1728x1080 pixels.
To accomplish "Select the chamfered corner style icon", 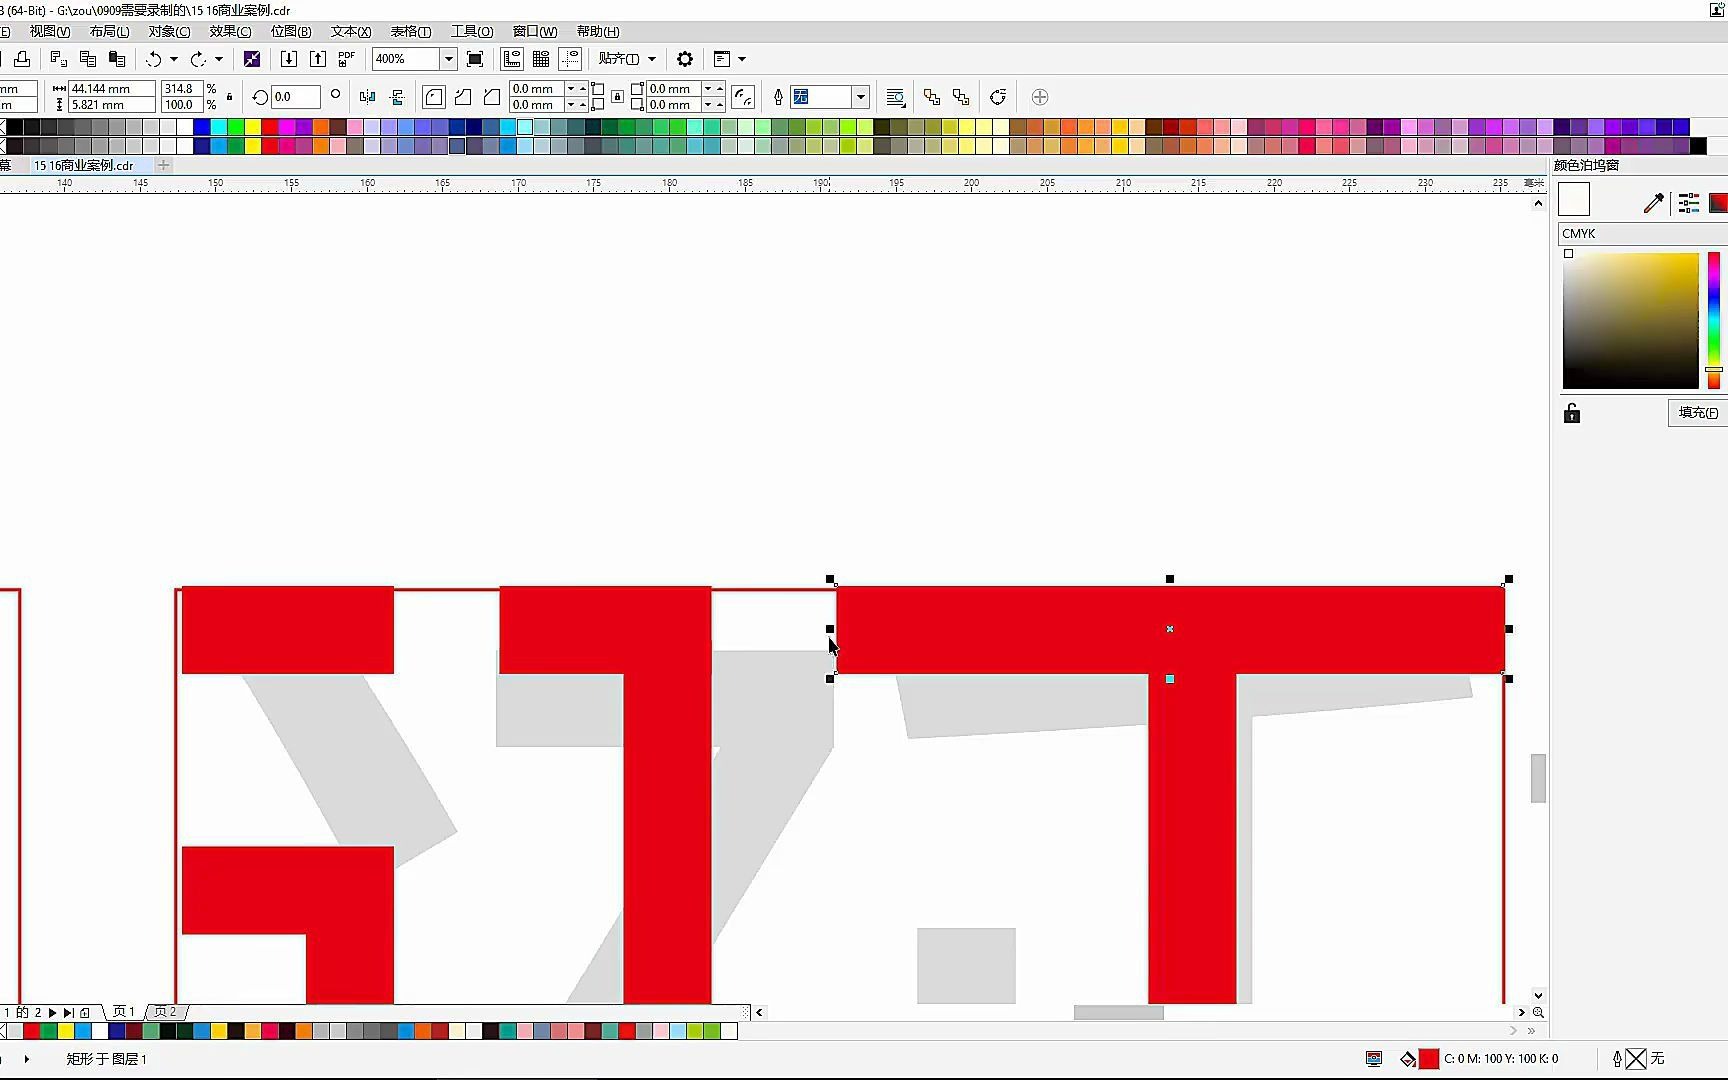I will click(492, 97).
